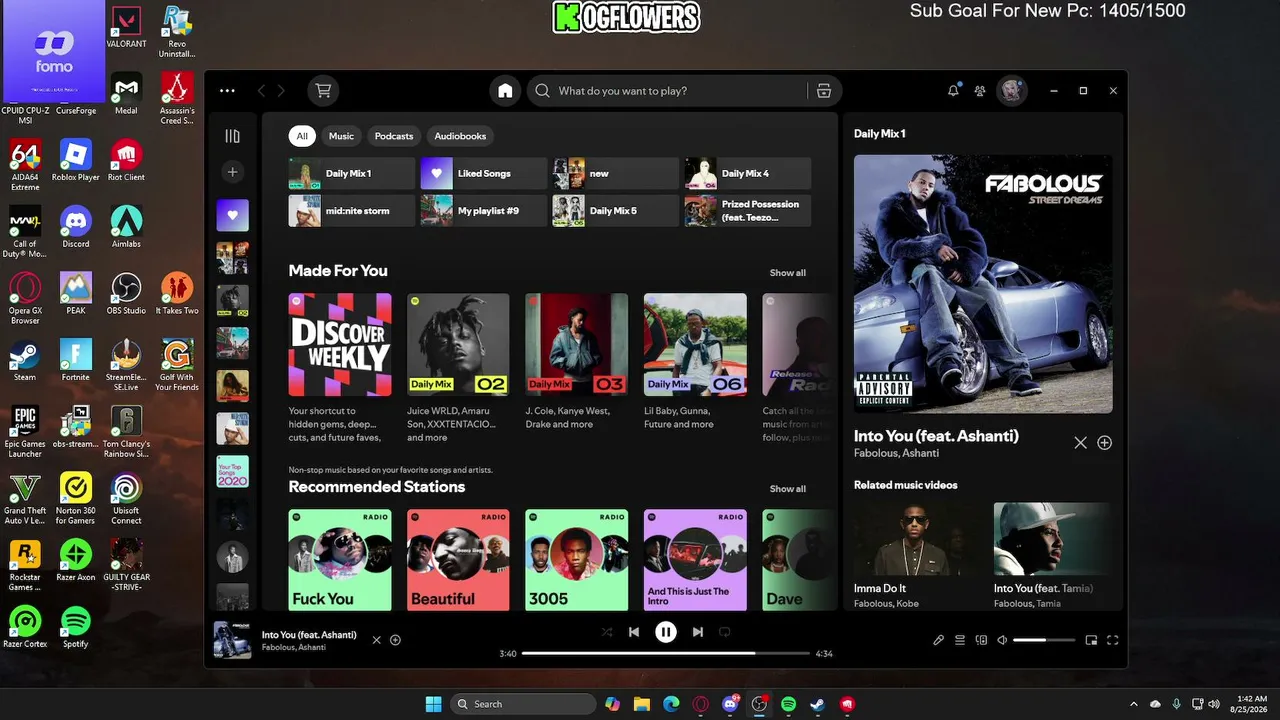This screenshot has width=1280, height=720.
Task: Hide song using X in player bar
Action: [376, 640]
